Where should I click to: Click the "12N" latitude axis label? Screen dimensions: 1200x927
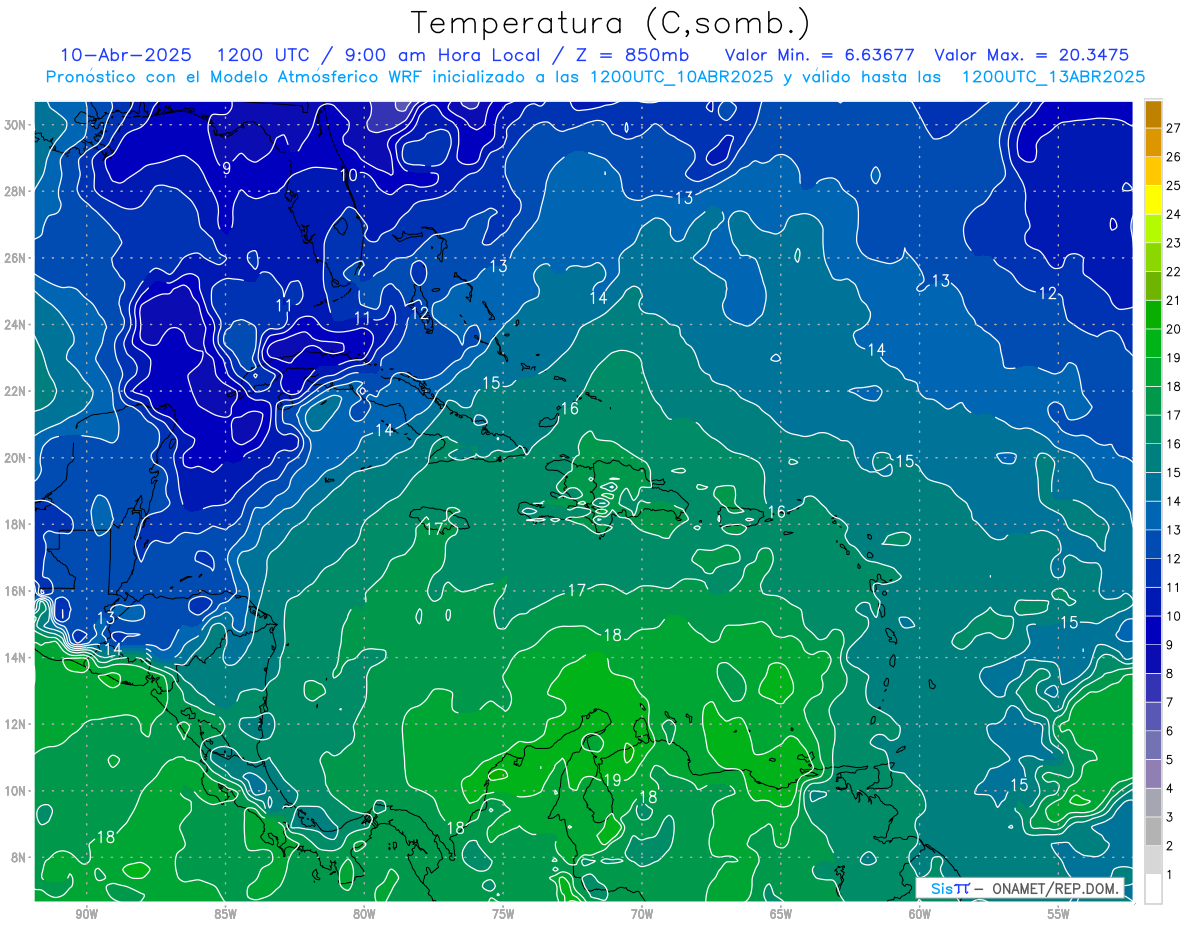tap(16, 724)
